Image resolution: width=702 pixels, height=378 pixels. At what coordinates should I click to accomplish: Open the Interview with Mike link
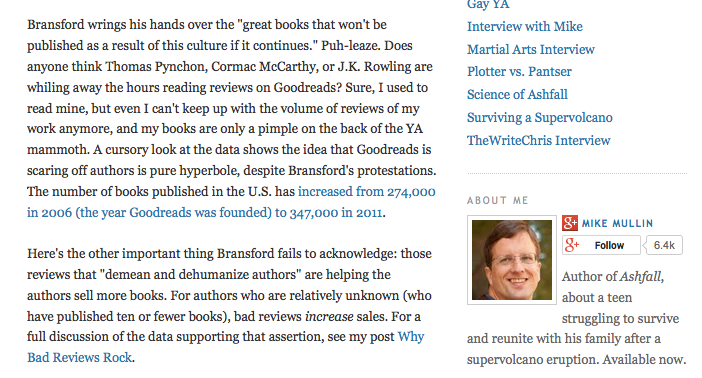point(525,26)
